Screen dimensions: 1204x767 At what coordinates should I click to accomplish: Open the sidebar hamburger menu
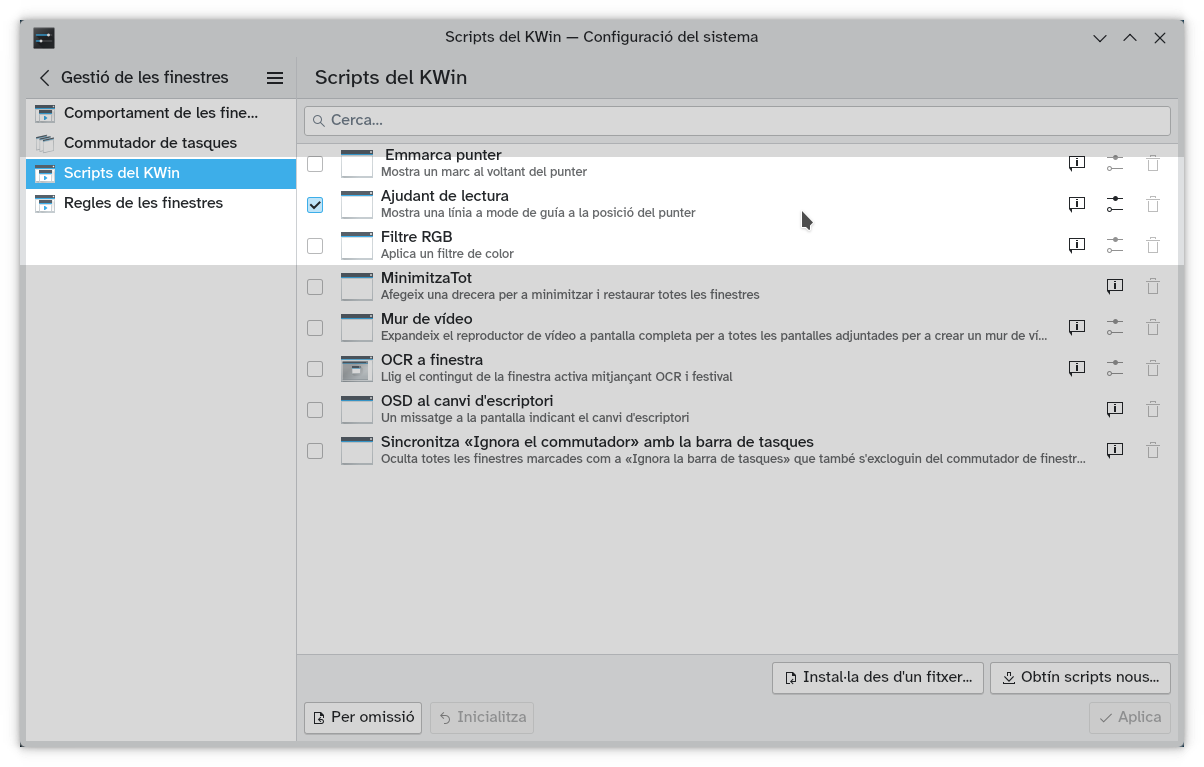pyautogui.click(x=275, y=78)
